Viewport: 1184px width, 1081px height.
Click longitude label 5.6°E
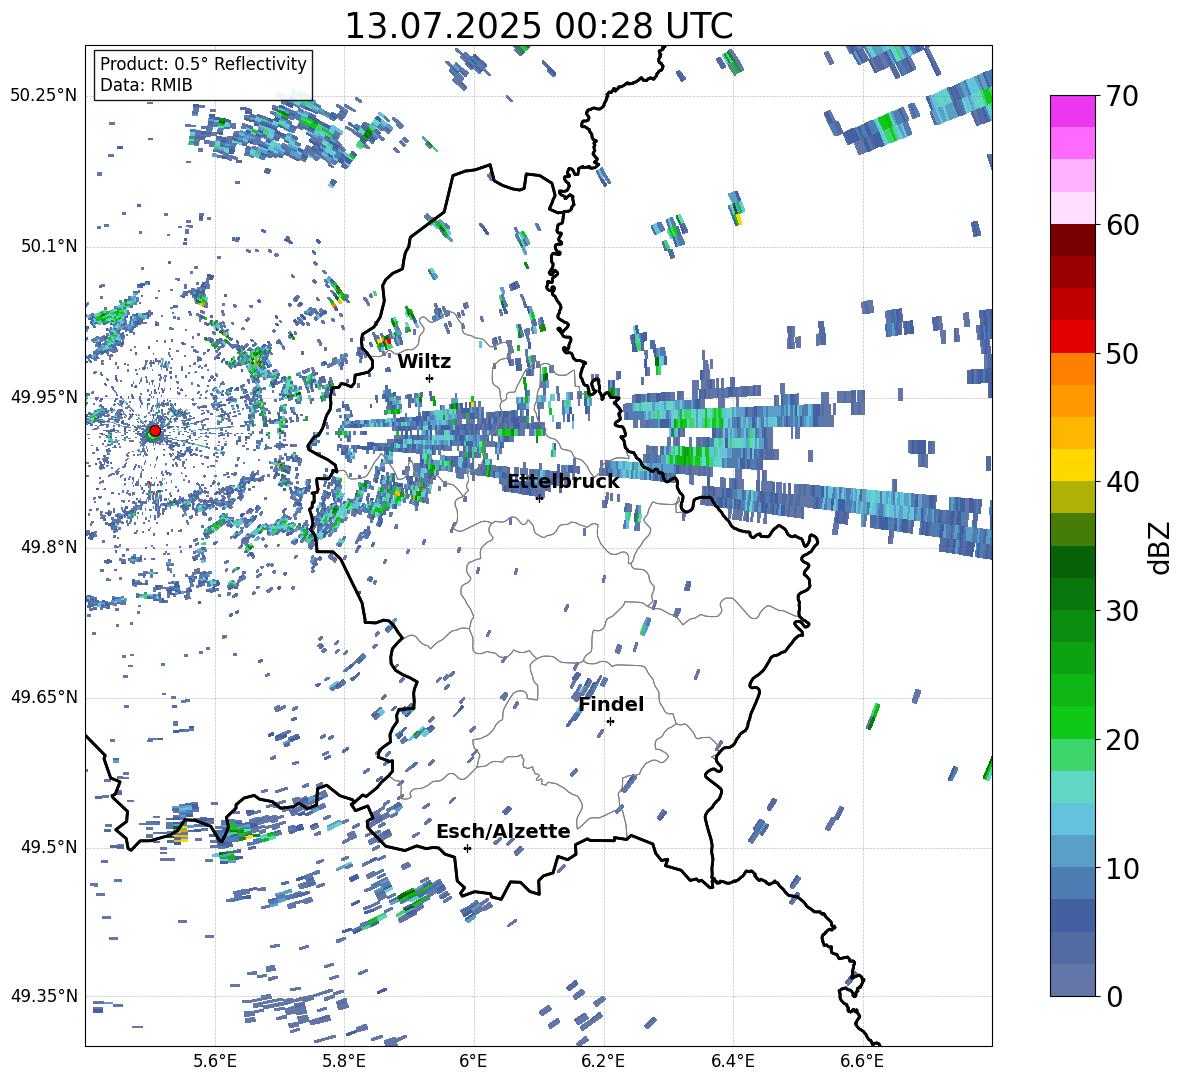pyautogui.click(x=215, y=1061)
